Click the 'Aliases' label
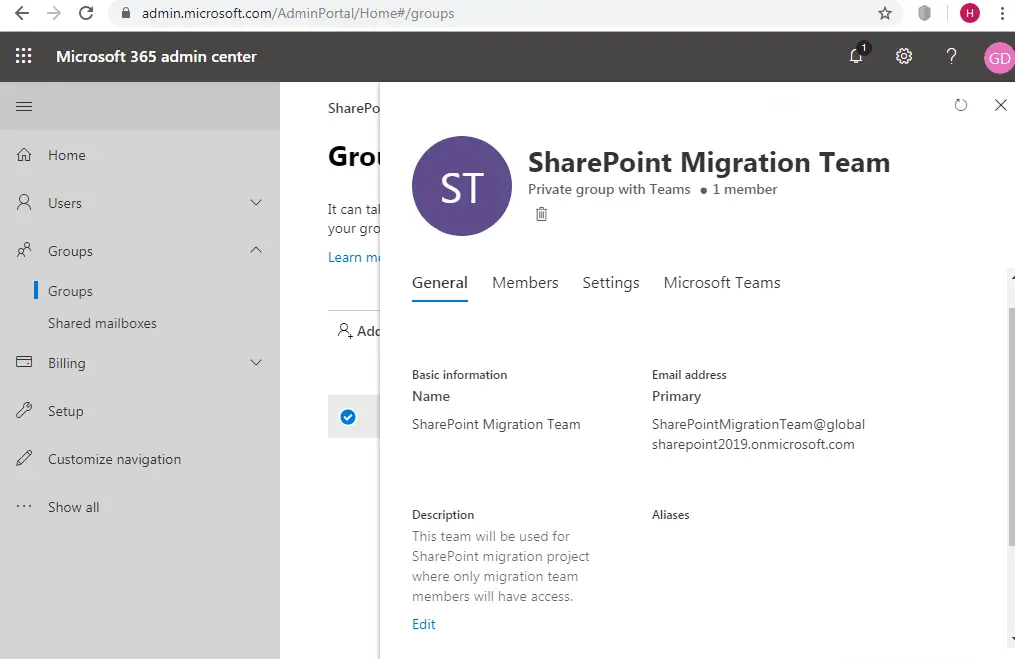The image size is (1015, 659). pyautogui.click(x=671, y=515)
